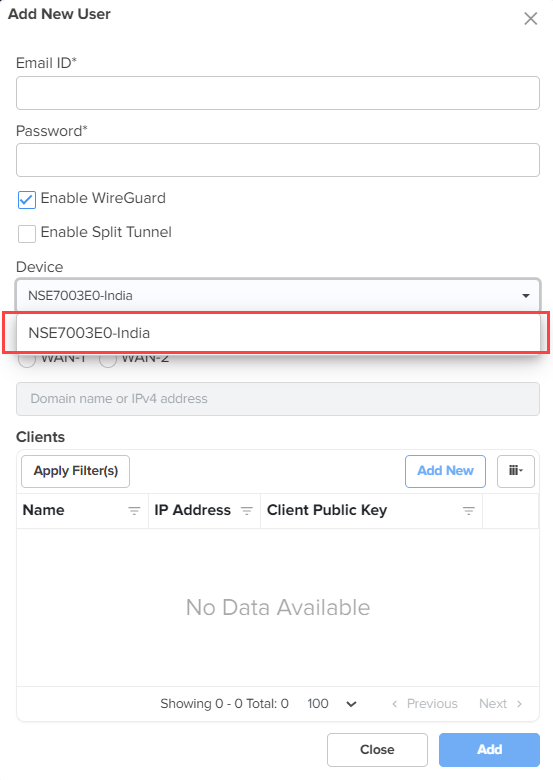
Task: Click the IP Address column filter icon
Action: pyautogui.click(x=247, y=510)
